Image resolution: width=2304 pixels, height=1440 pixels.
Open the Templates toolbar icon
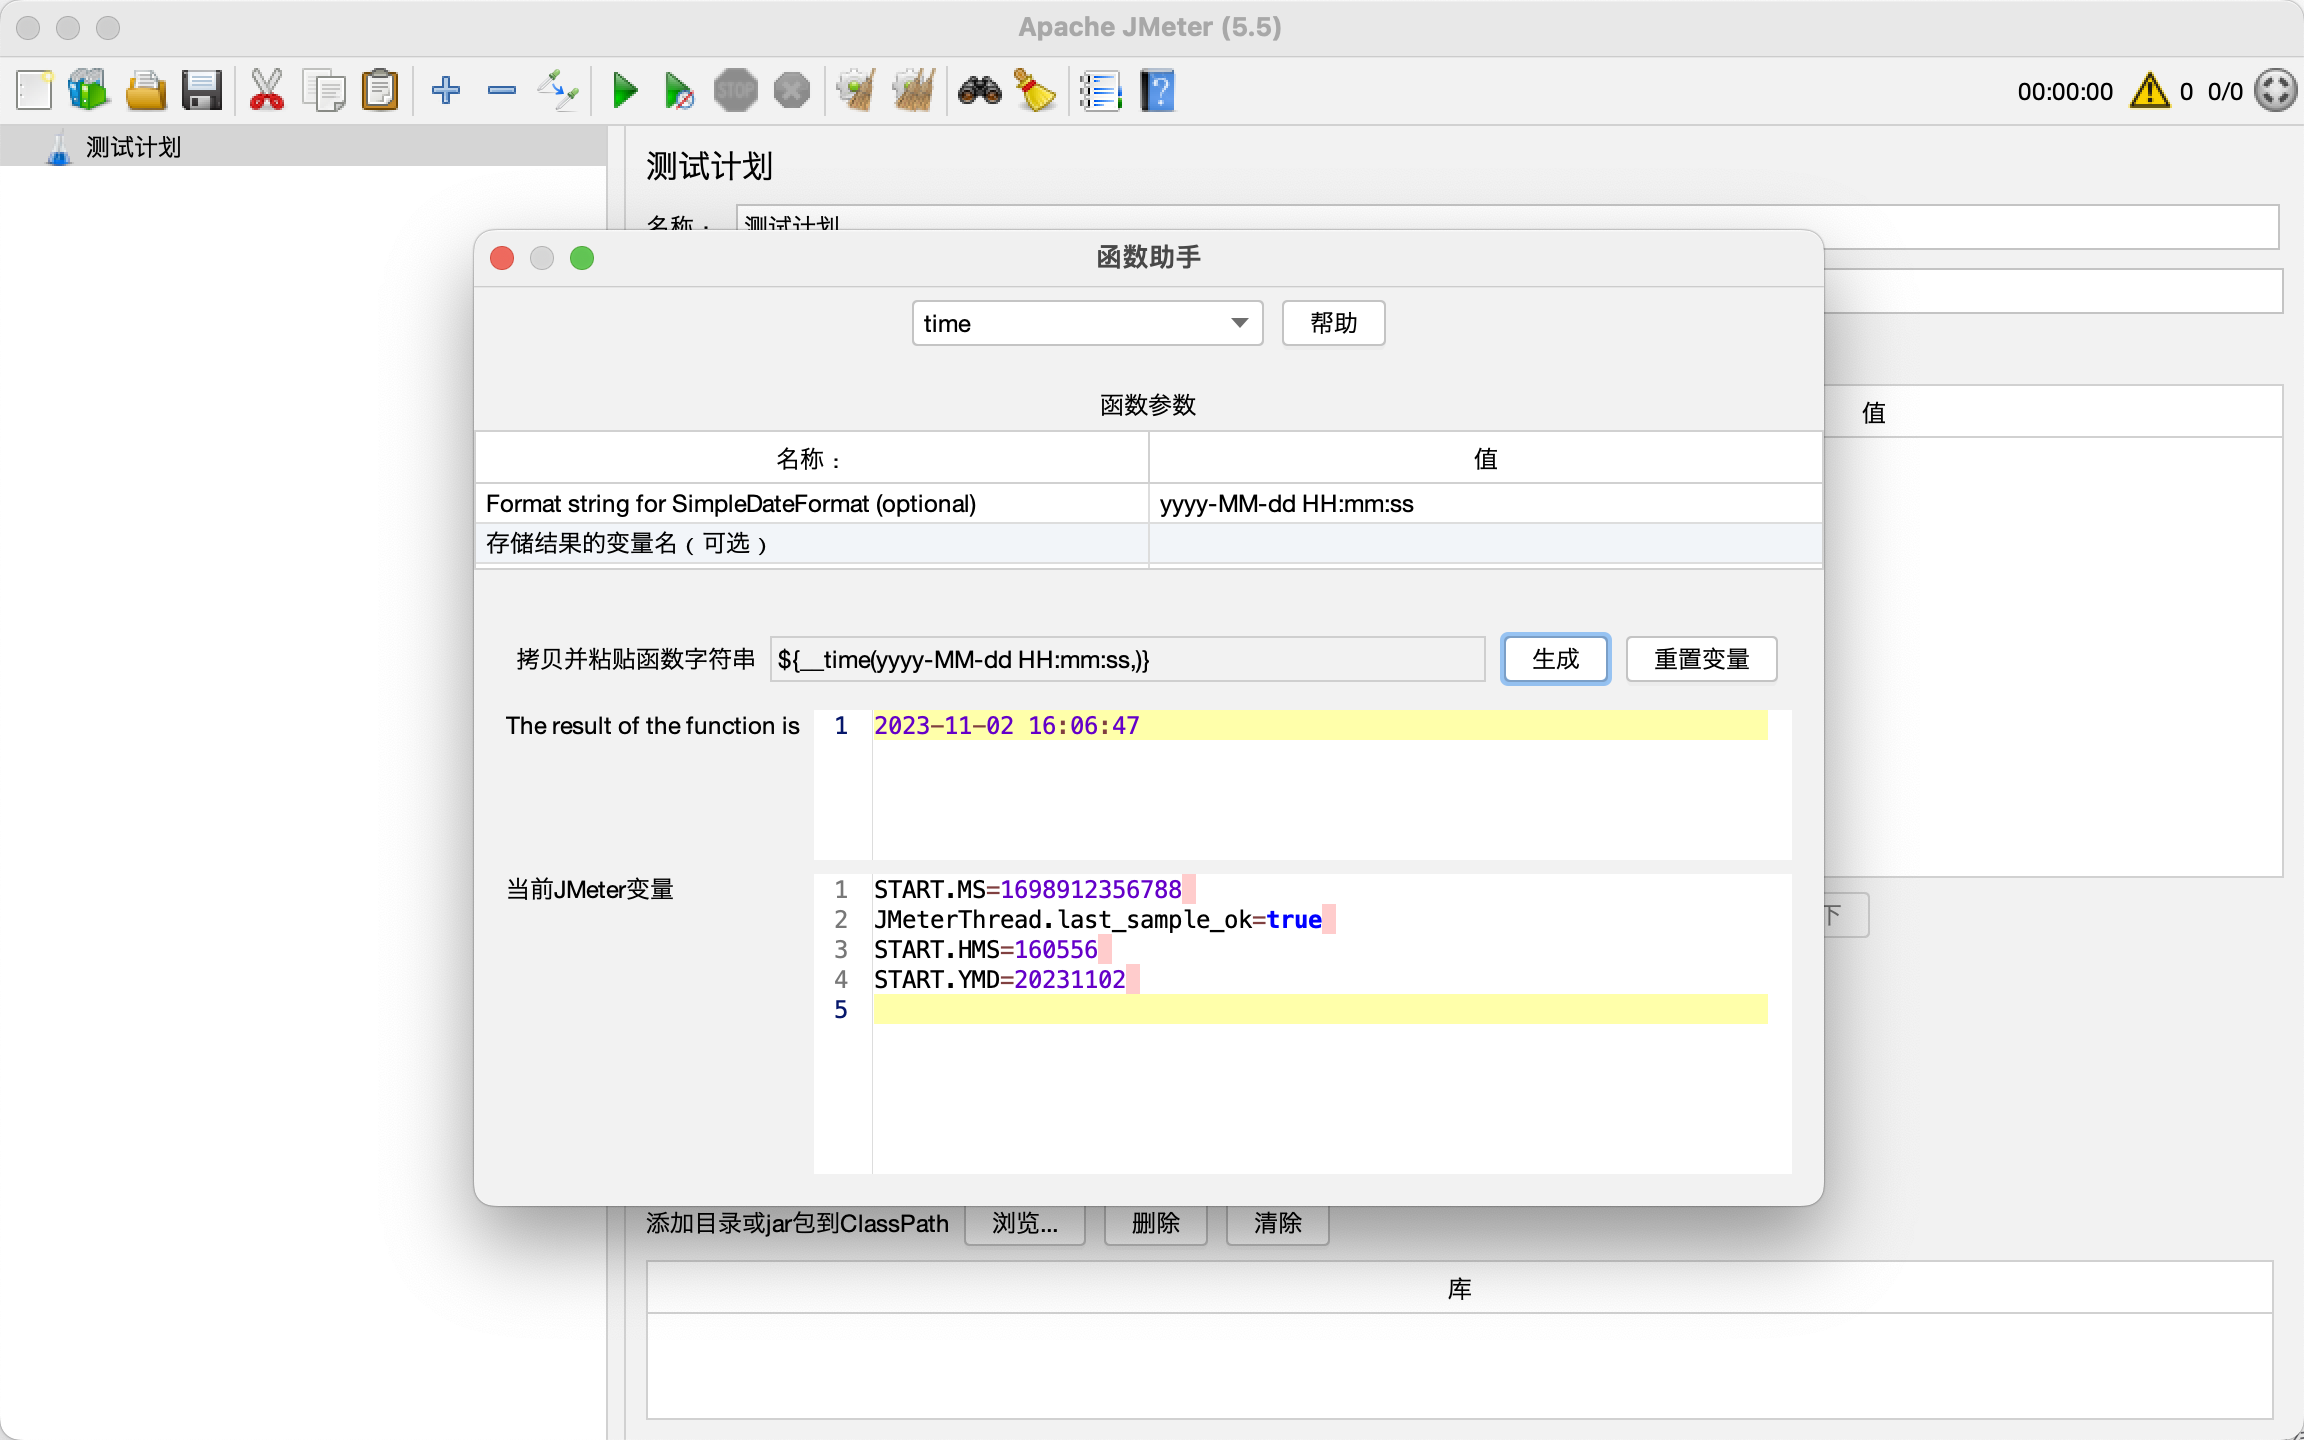pyautogui.click(x=88, y=91)
